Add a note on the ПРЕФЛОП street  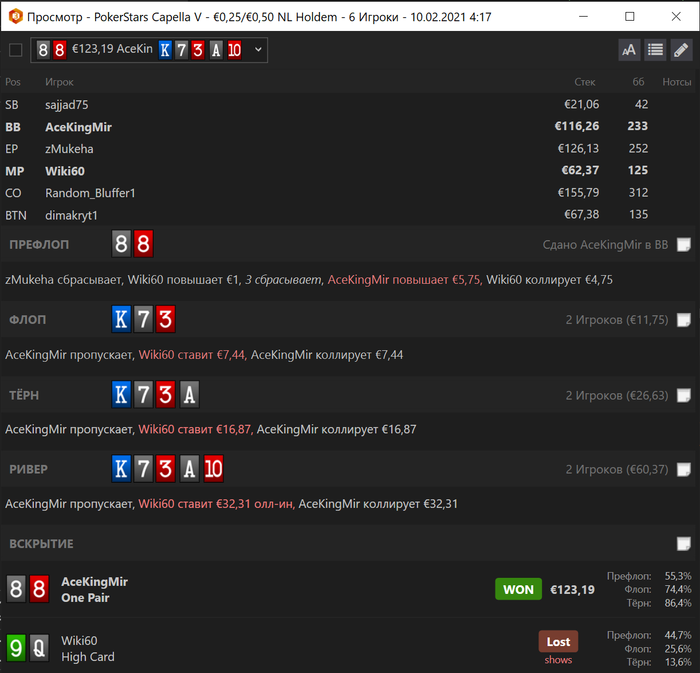tap(683, 245)
